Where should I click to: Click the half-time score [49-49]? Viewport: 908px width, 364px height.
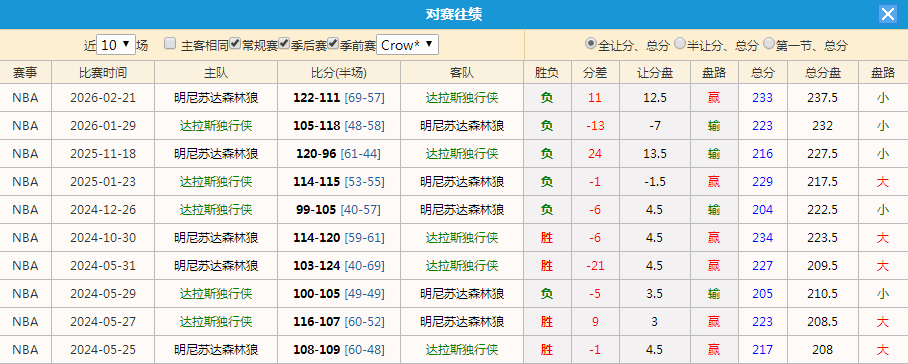coord(364,293)
